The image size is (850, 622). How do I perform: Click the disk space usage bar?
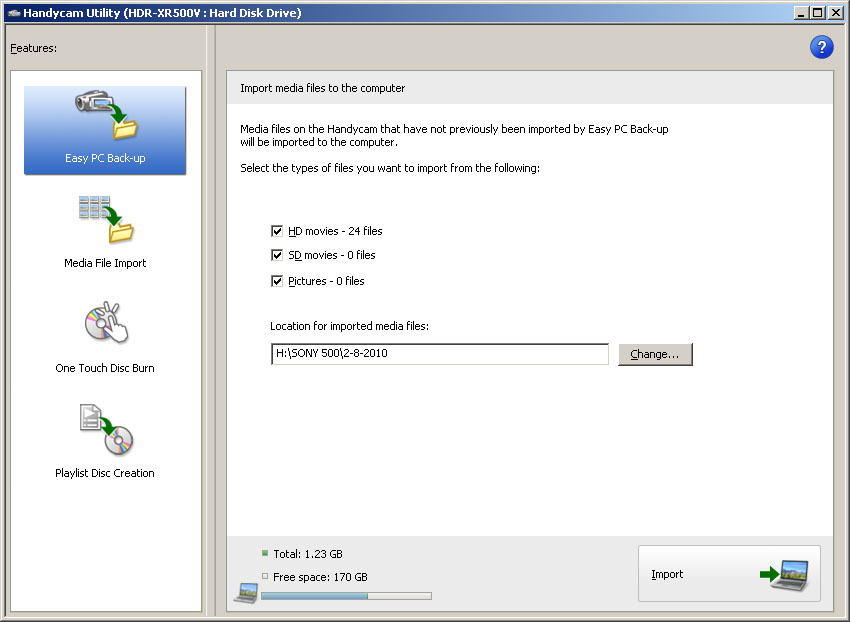346,596
